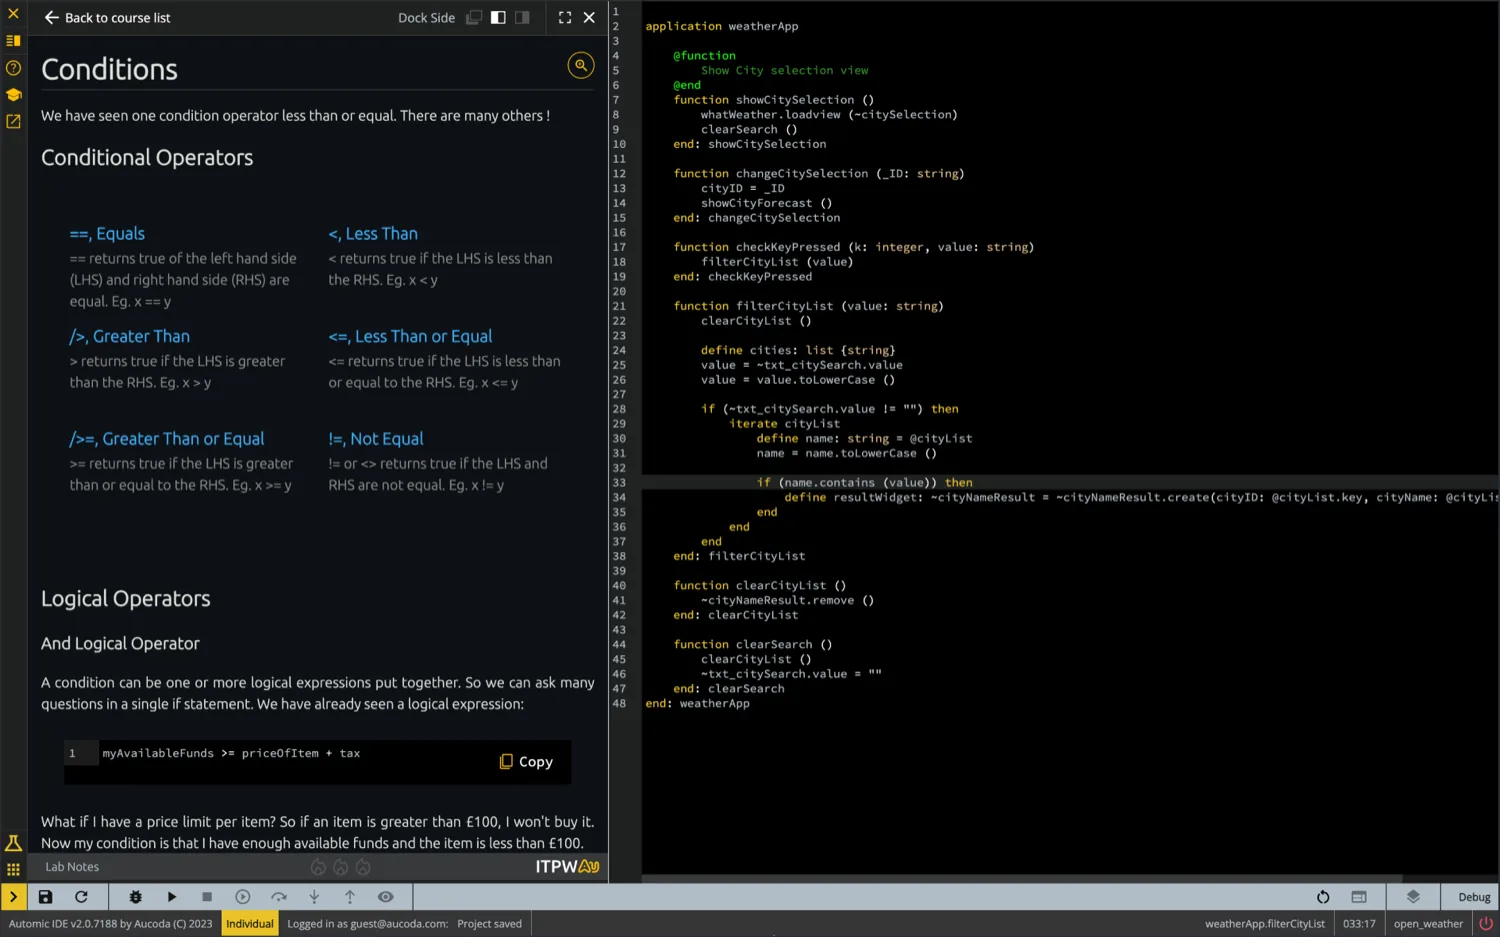
Task: Click the 'Logged in as guest@aucoda.com' status
Action: [x=367, y=924]
